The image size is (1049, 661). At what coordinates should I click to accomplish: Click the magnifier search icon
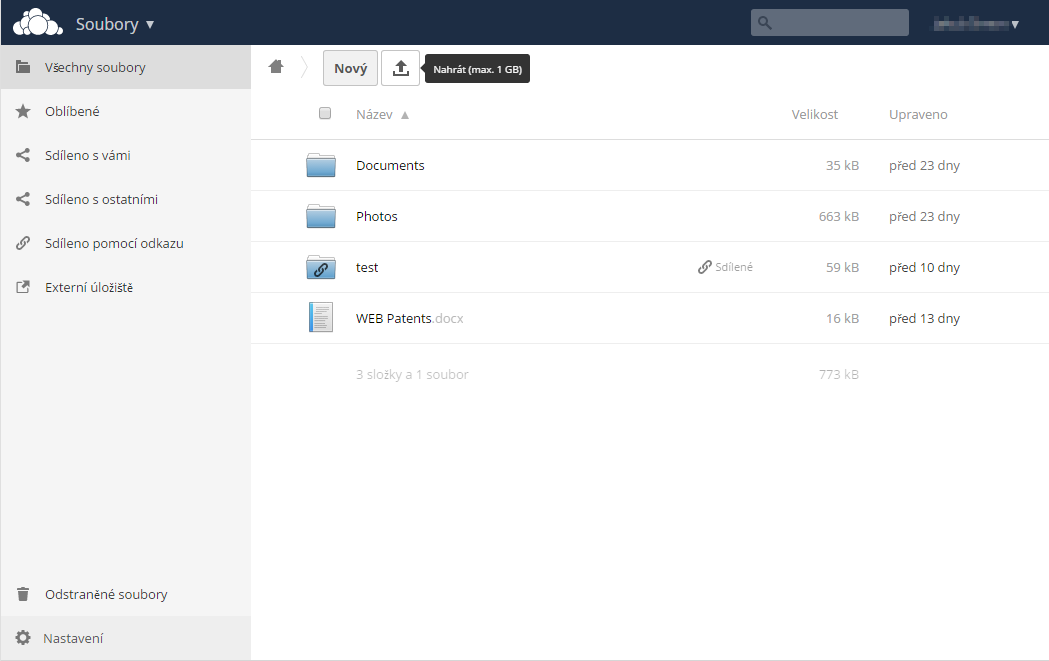pyautogui.click(x=765, y=23)
